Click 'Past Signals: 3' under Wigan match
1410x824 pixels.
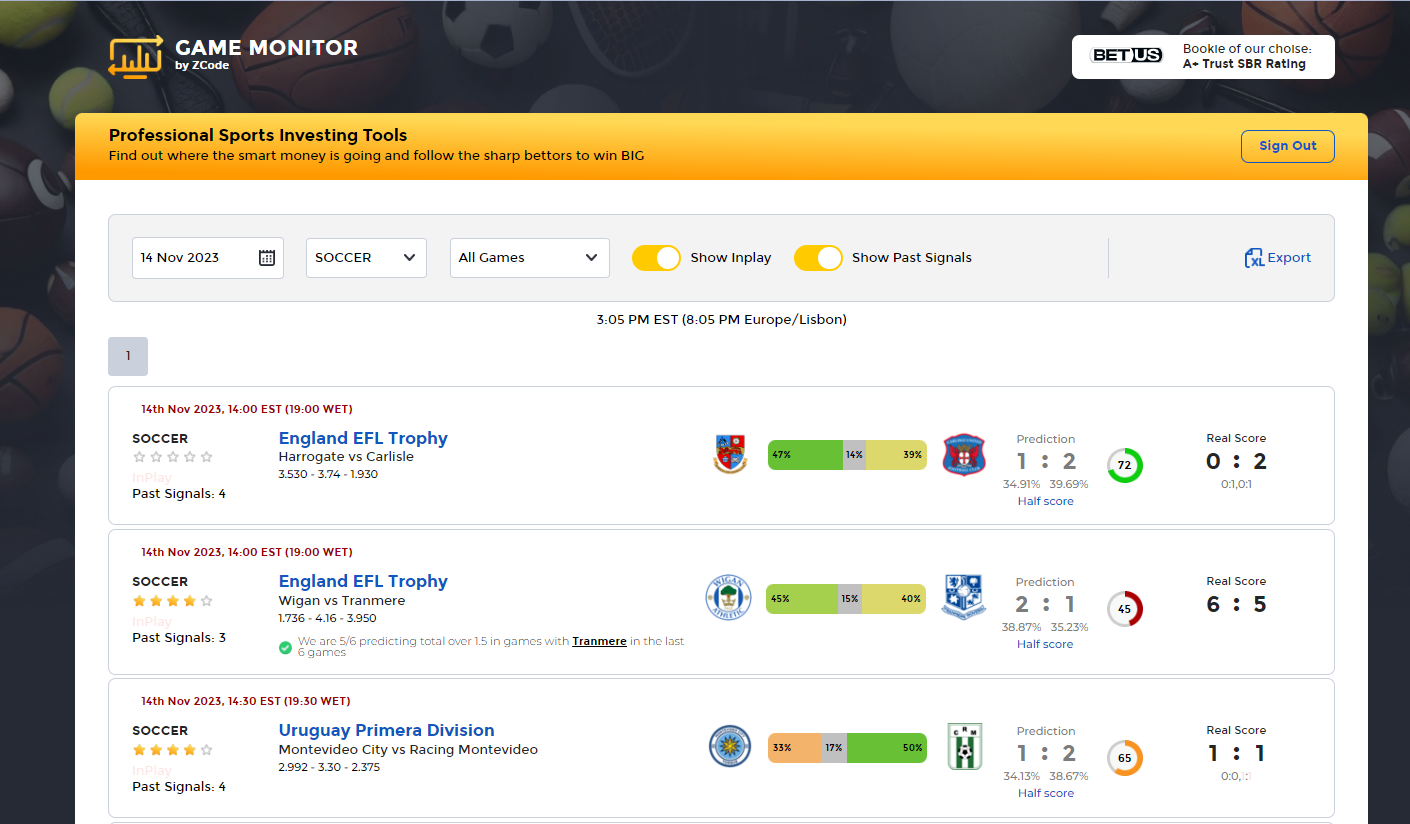[179, 638]
